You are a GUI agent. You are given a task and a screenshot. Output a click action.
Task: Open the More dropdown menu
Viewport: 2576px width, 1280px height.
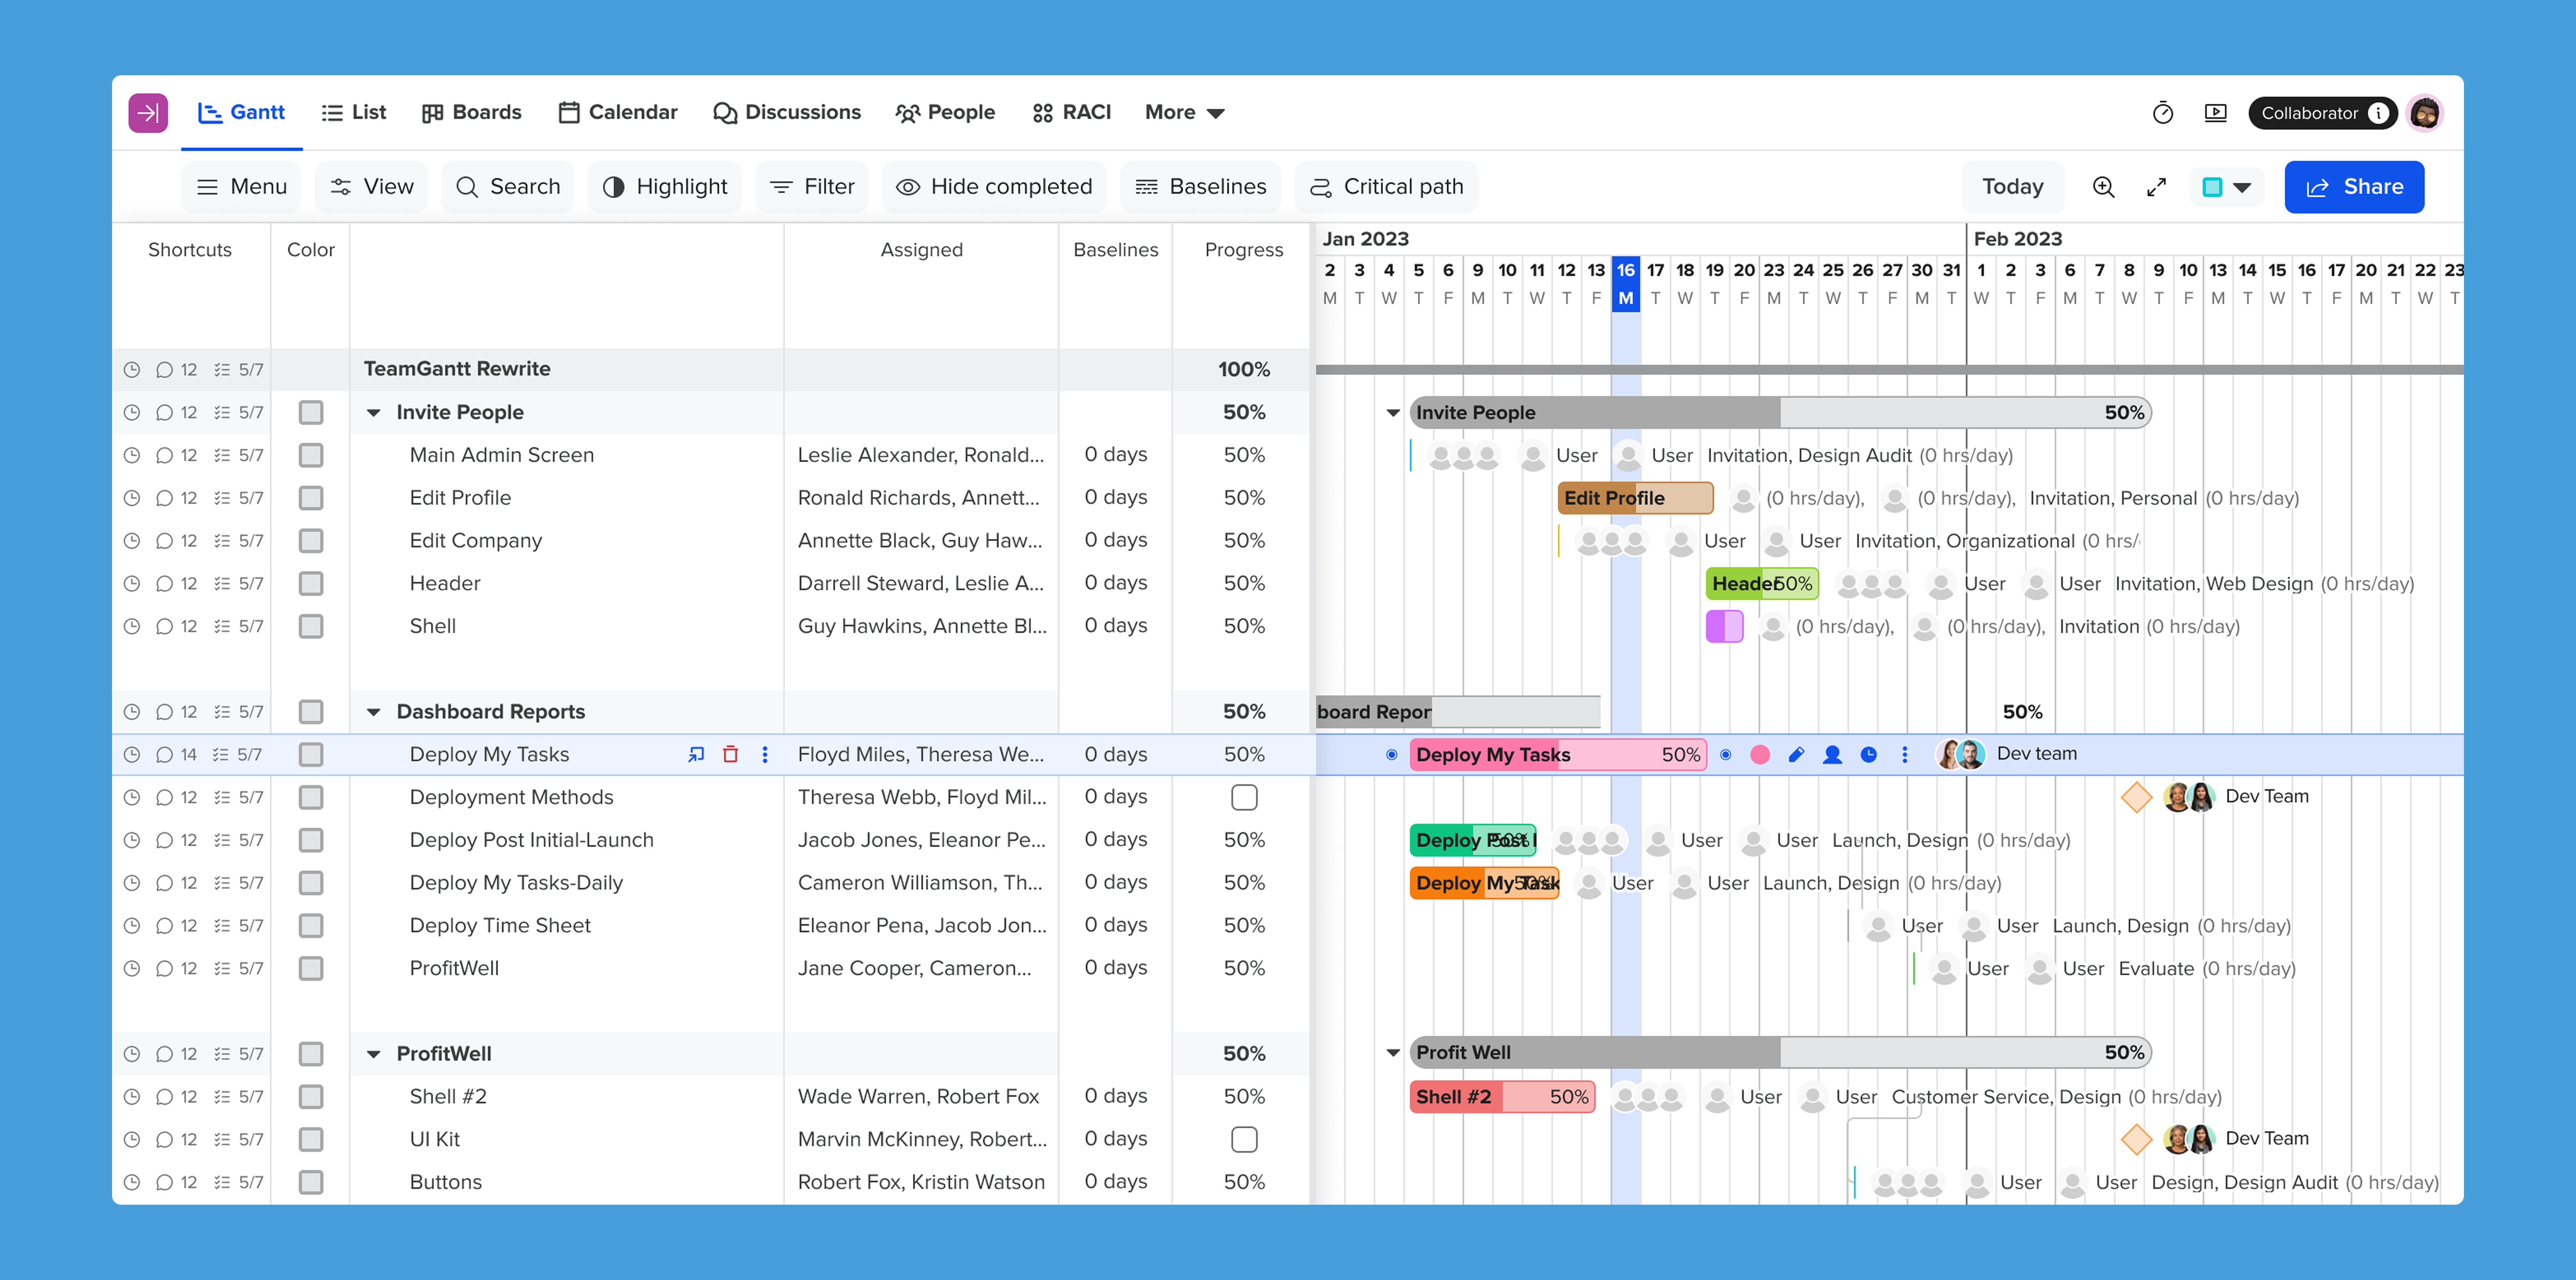point(1184,112)
